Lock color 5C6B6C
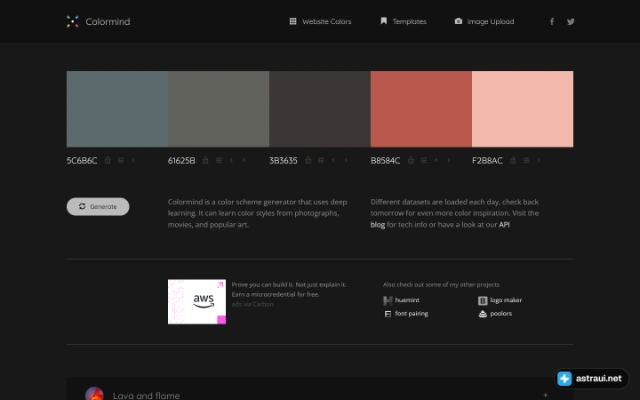The image size is (640, 400). coord(108,160)
